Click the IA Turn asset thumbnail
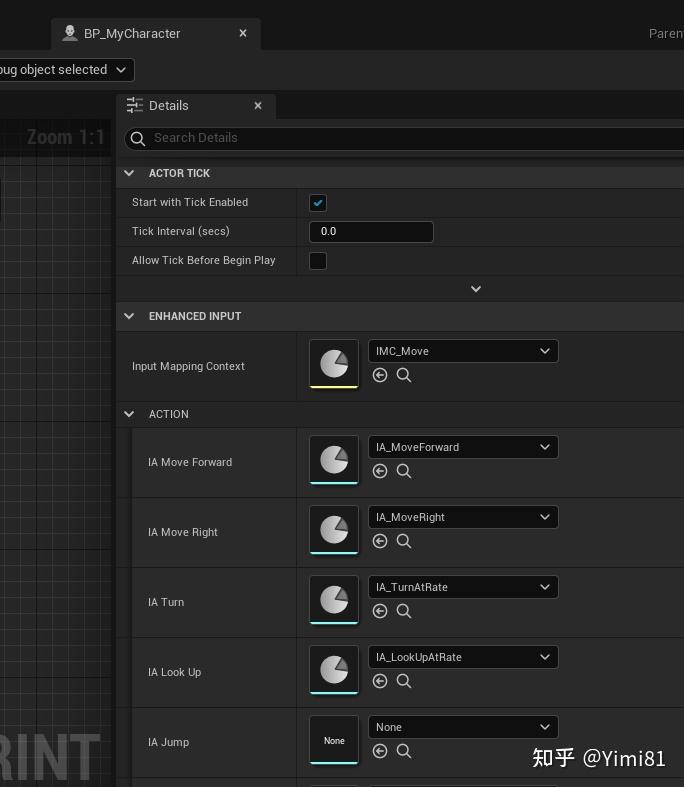The height and width of the screenshot is (787, 684). tap(334, 600)
